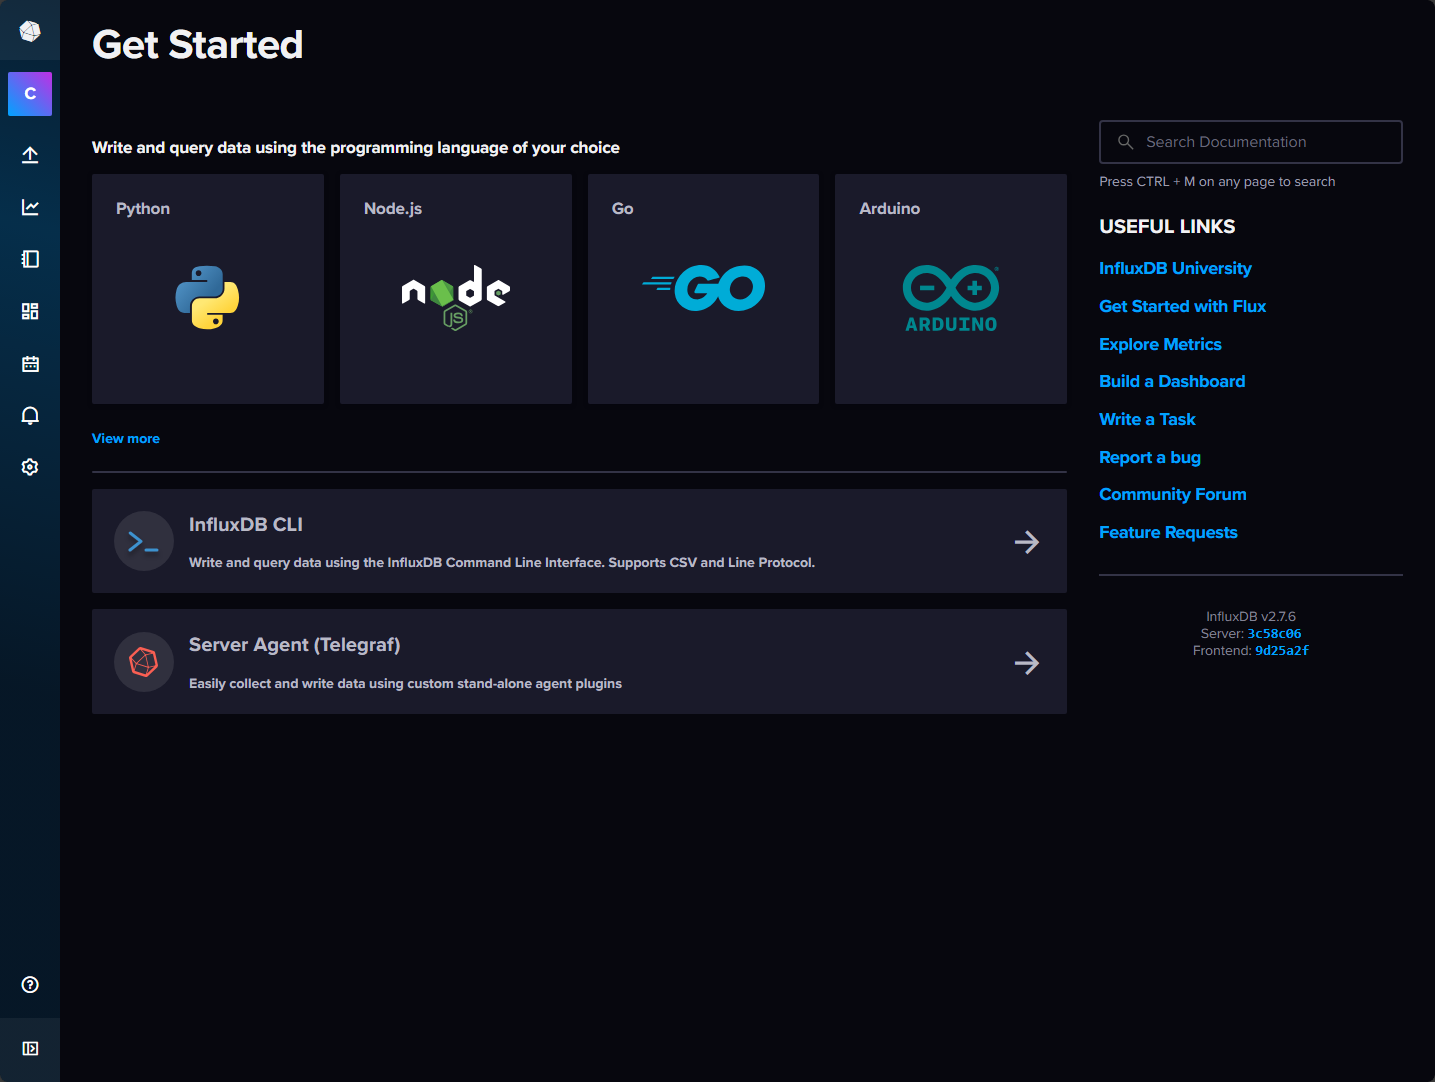Open Data Explorer graph icon
The width and height of the screenshot is (1435, 1082).
(x=30, y=207)
